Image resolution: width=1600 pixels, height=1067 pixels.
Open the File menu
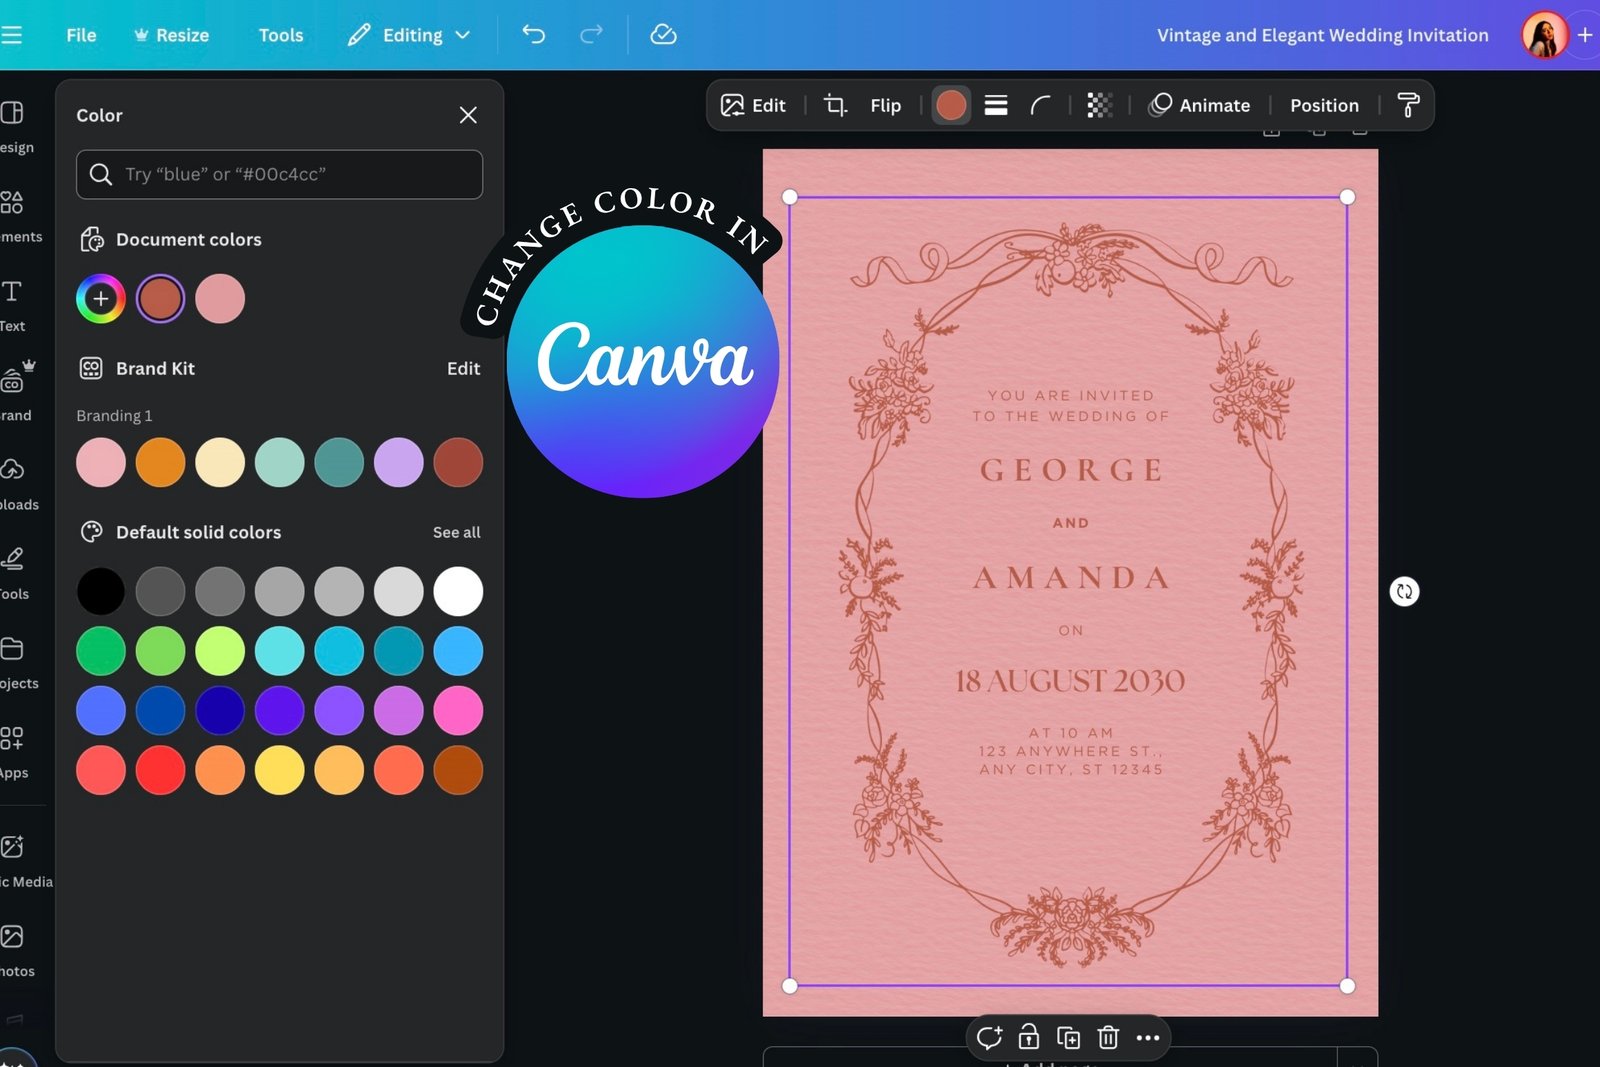coord(81,35)
